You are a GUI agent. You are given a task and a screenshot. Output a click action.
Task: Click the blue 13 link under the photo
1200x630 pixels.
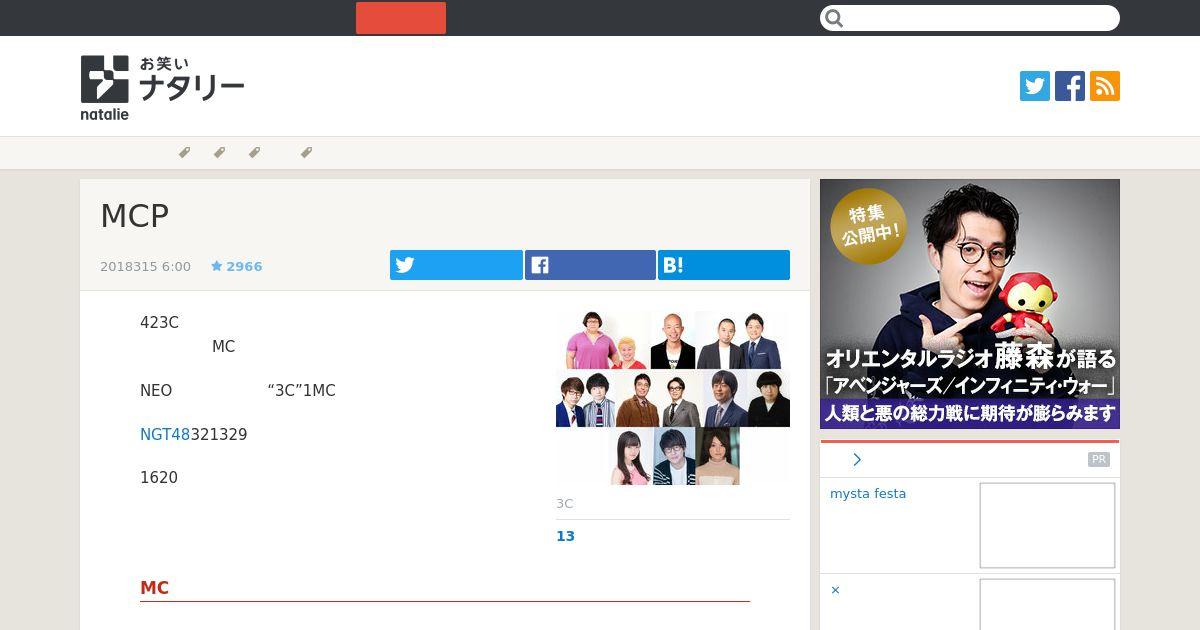566,536
